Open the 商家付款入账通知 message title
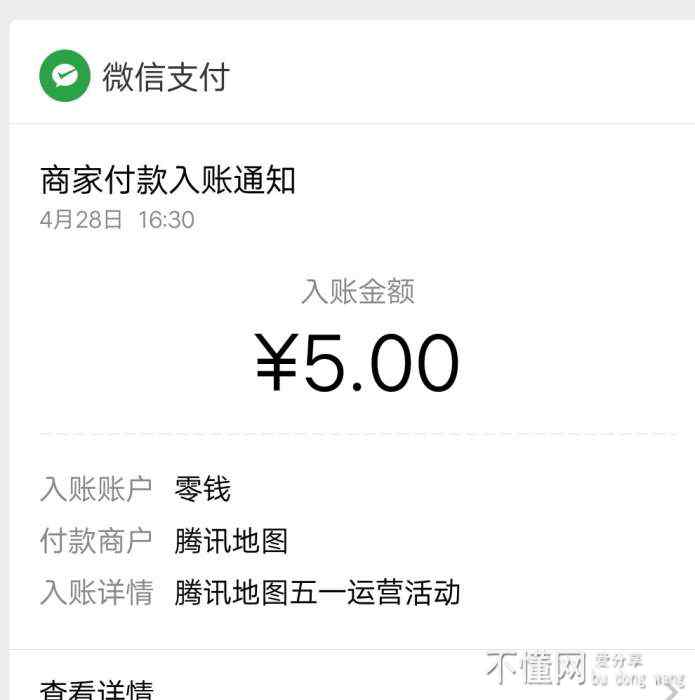This screenshot has width=695, height=700. click(x=168, y=180)
